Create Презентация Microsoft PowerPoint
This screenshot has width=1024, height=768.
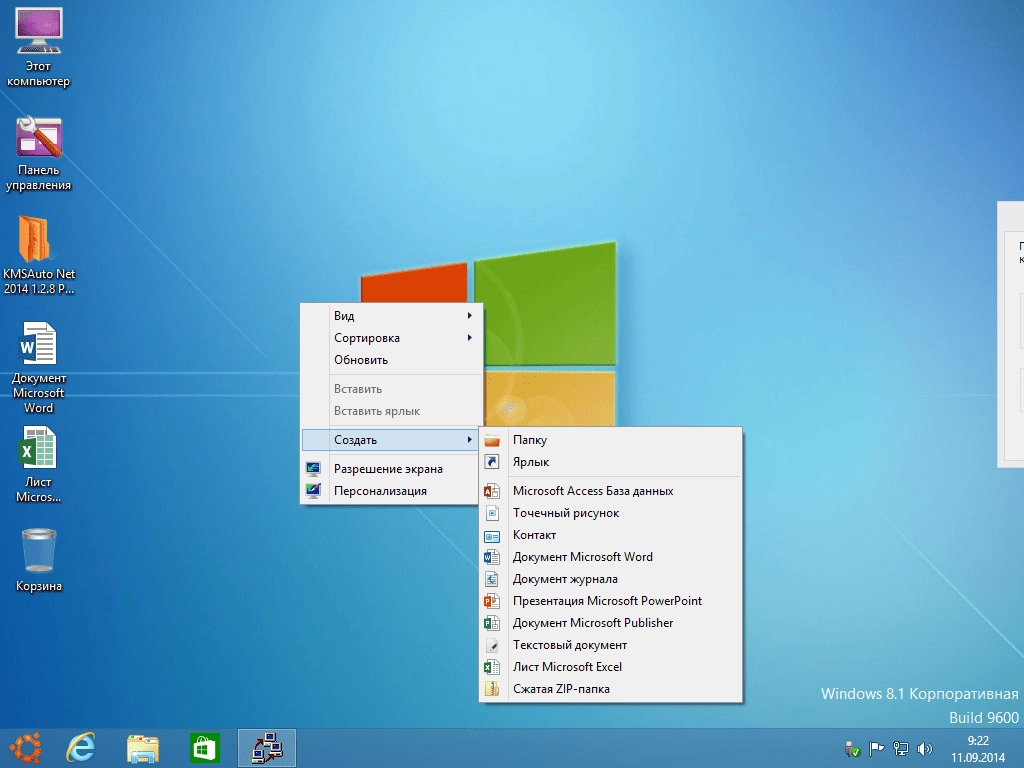(x=611, y=601)
